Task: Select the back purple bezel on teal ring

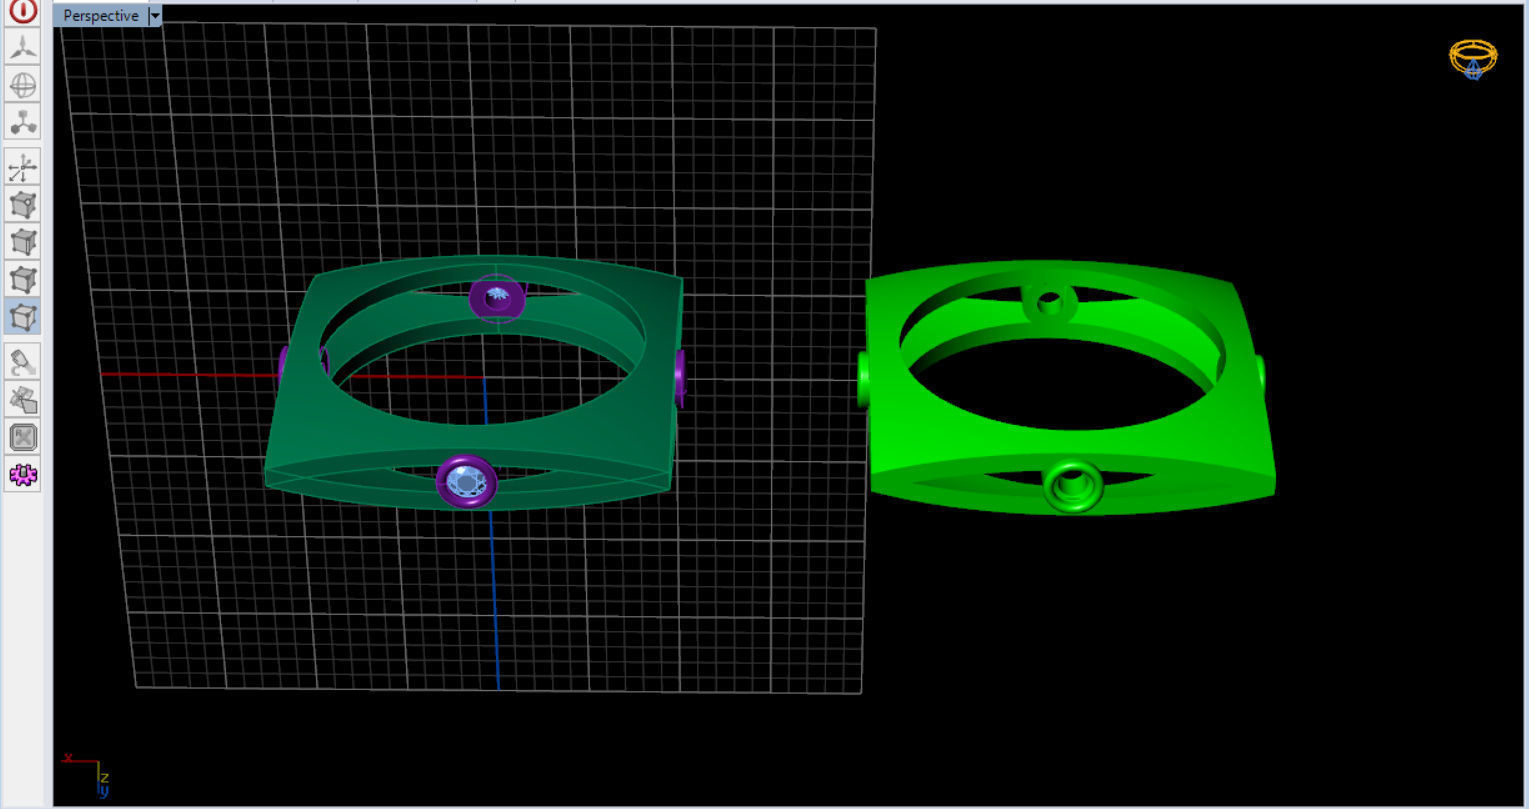Action: 497,298
